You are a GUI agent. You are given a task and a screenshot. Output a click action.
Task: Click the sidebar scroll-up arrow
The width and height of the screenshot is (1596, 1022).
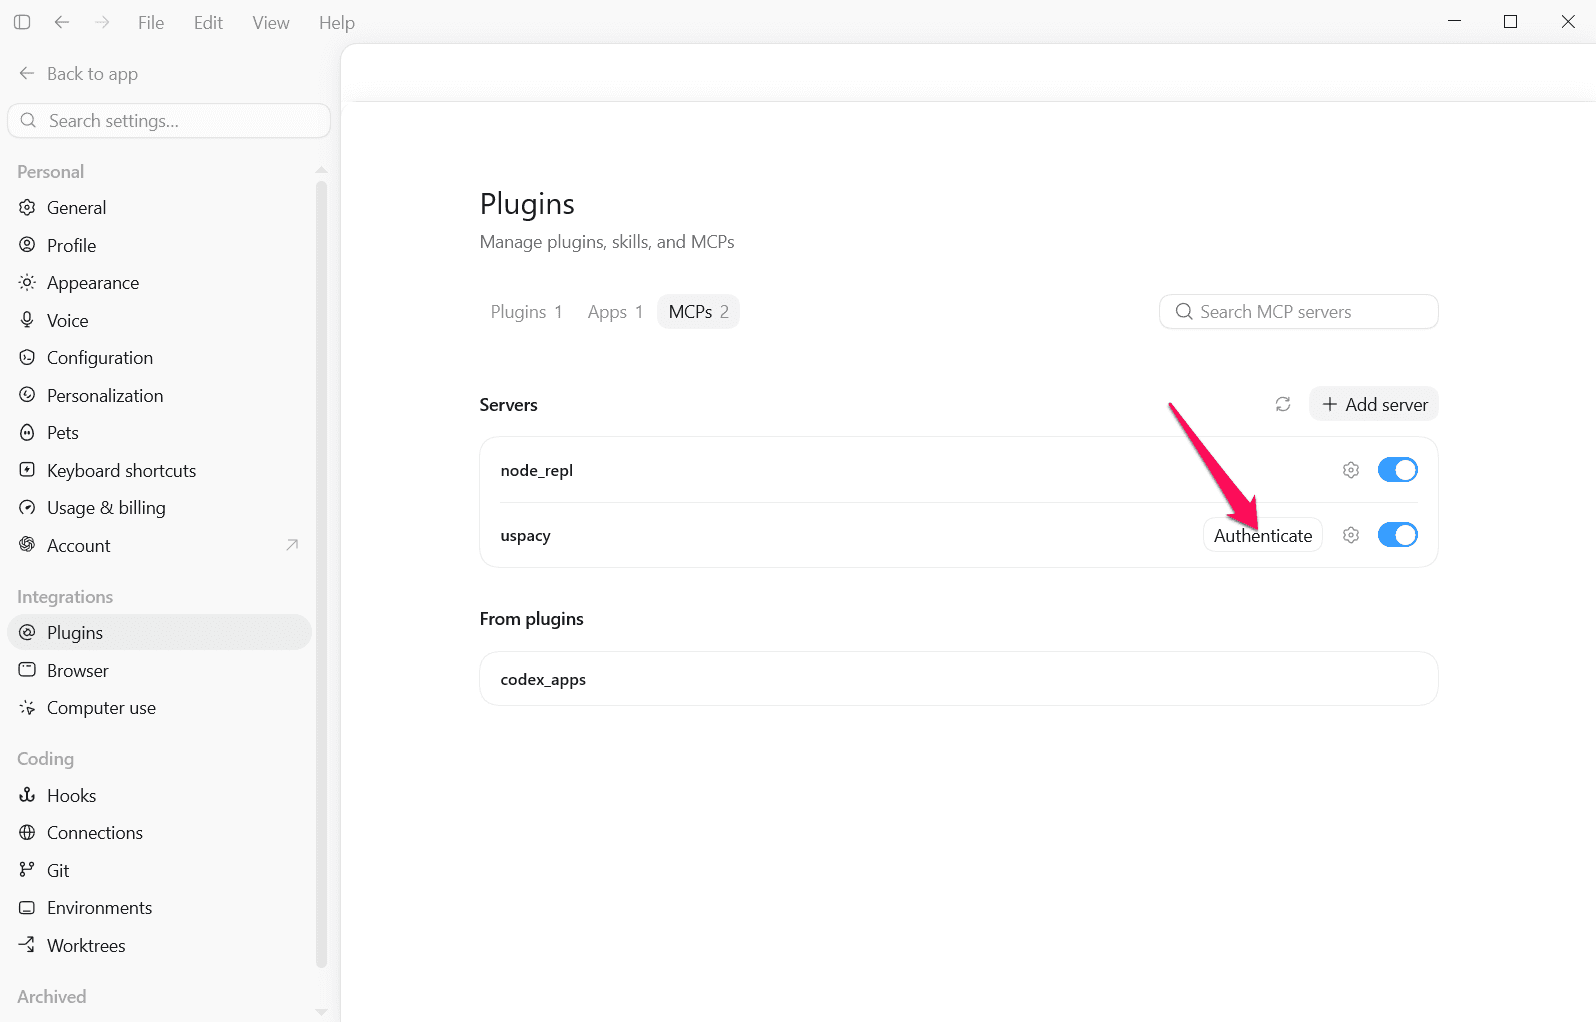pyautogui.click(x=321, y=169)
